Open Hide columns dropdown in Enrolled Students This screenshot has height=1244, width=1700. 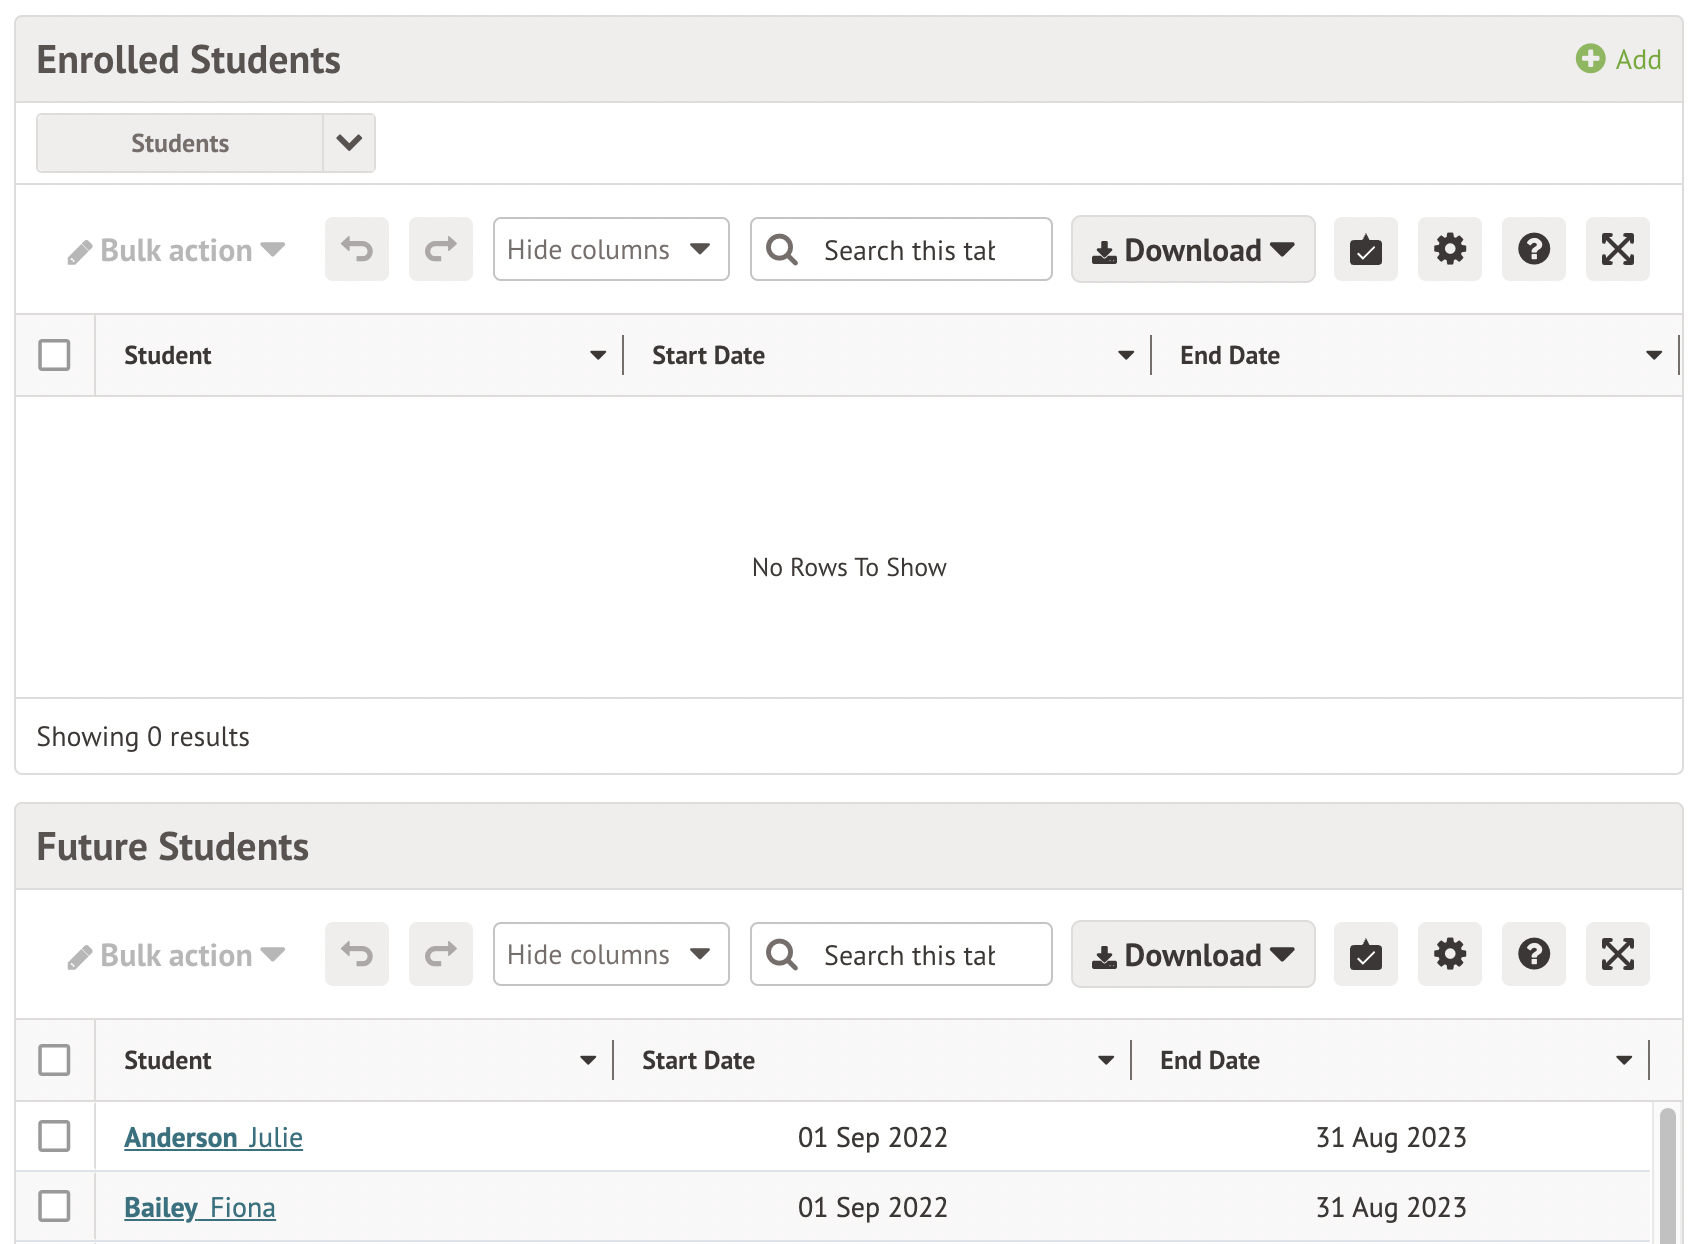click(x=610, y=249)
